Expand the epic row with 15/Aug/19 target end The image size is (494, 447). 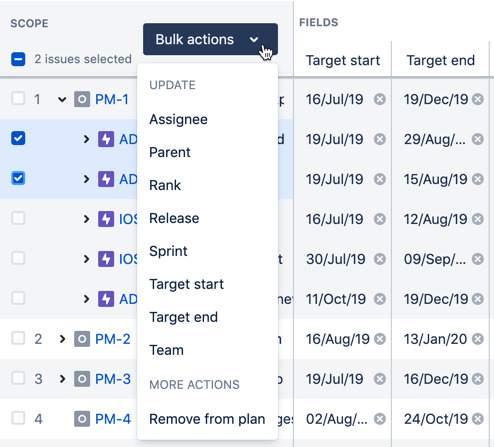tap(86, 179)
